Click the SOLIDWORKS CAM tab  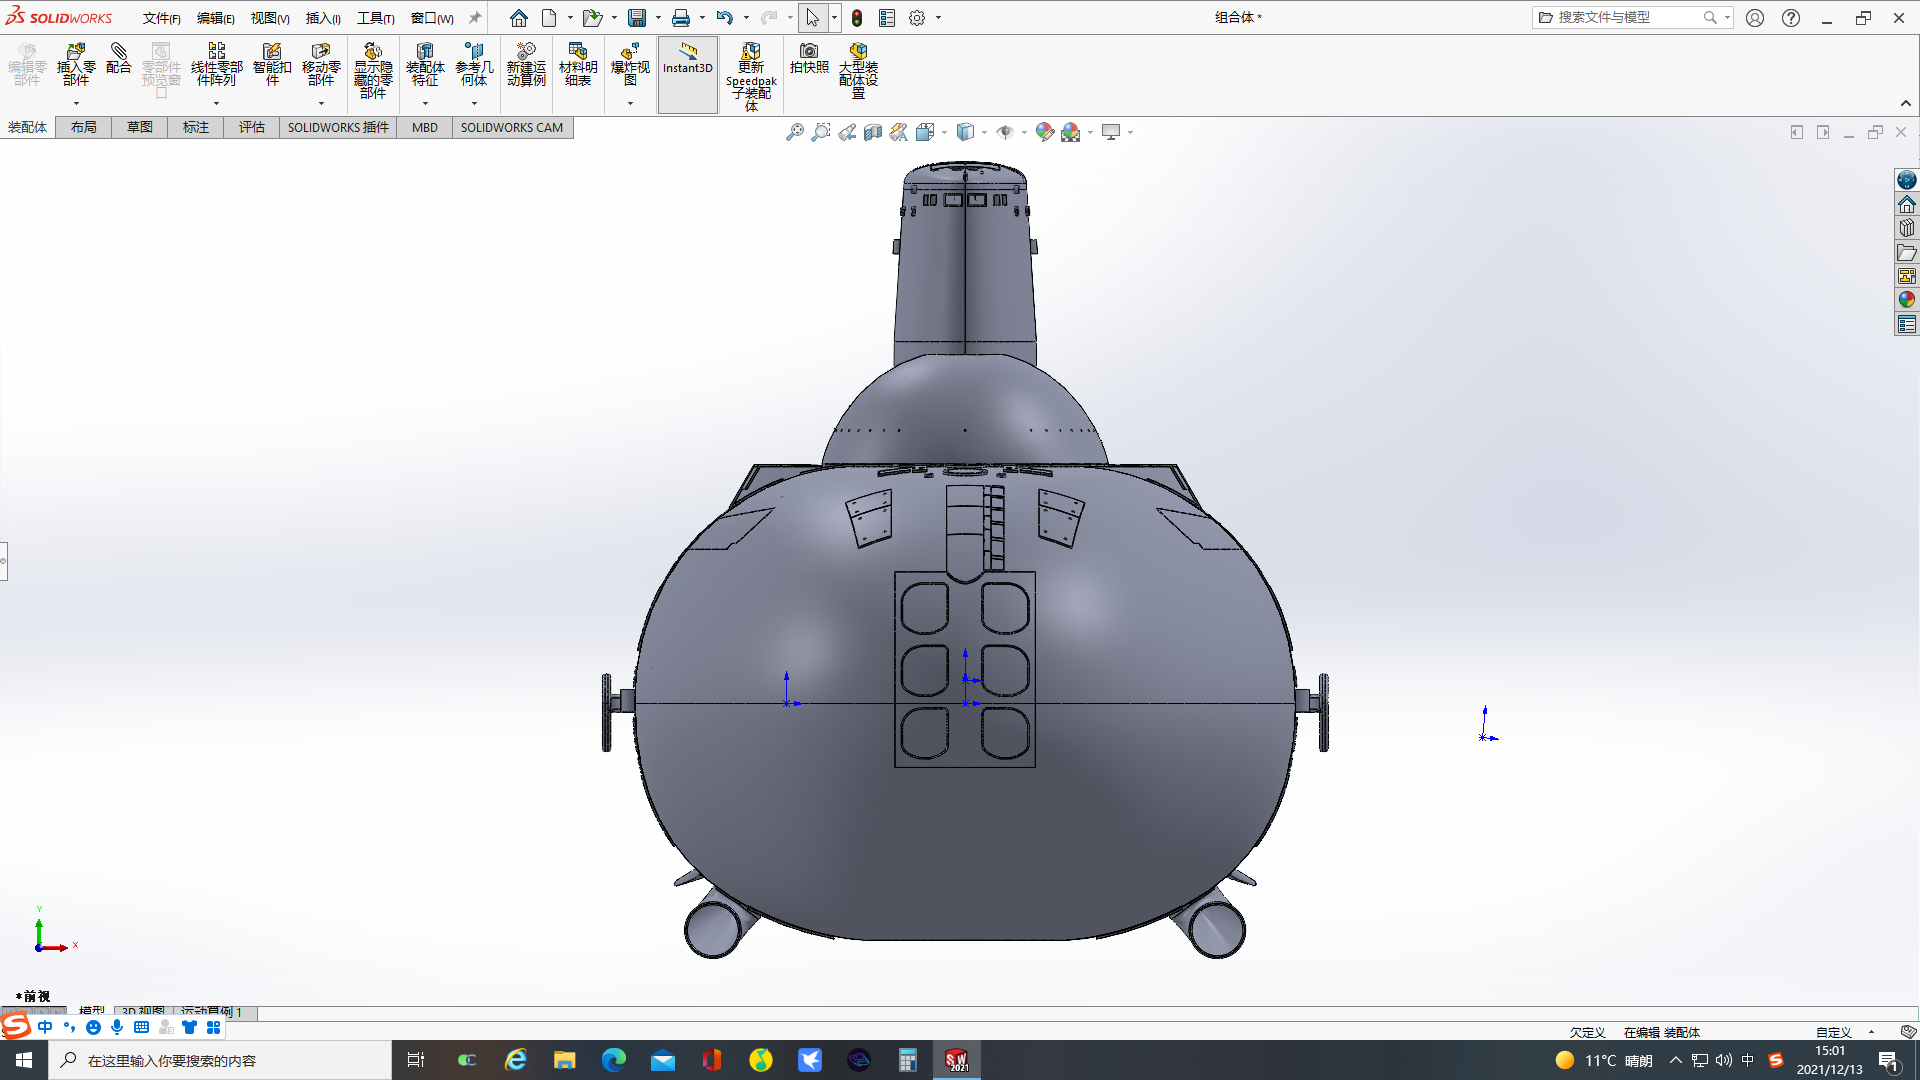[511, 127]
